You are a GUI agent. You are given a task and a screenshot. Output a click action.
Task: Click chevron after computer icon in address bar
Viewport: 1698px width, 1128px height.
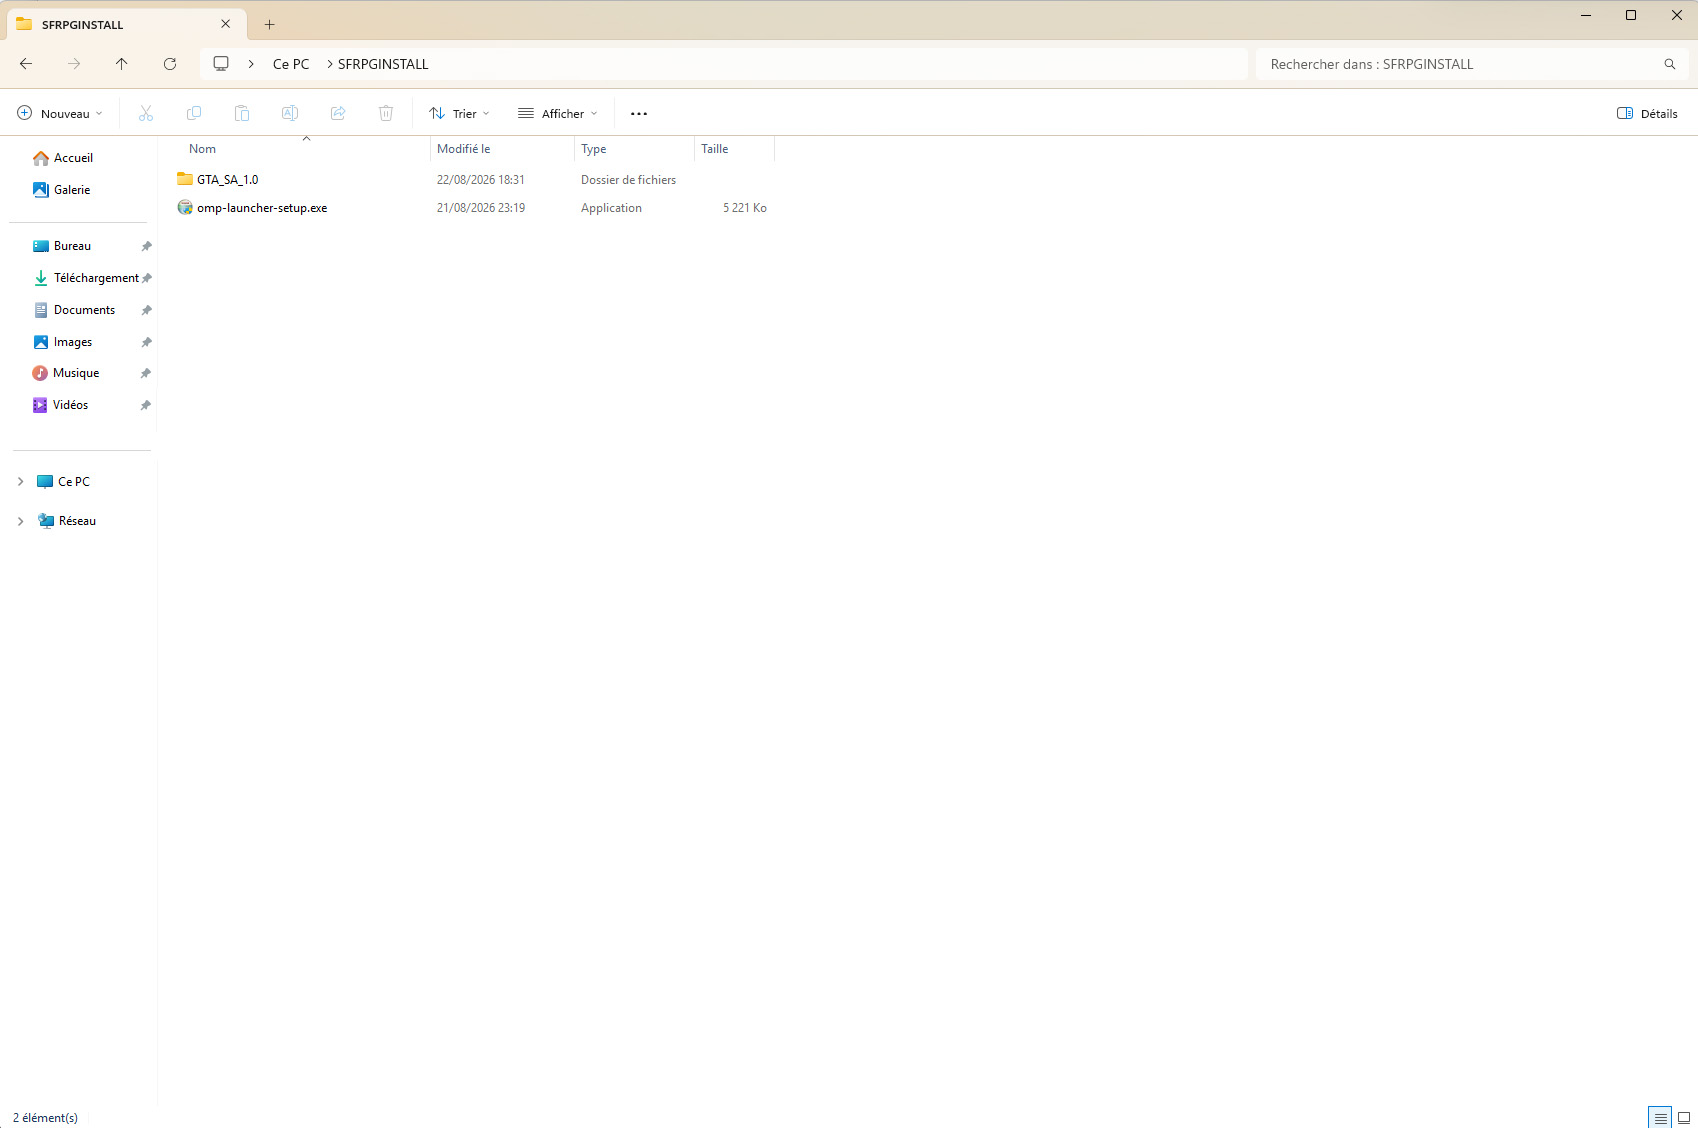pyautogui.click(x=251, y=64)
